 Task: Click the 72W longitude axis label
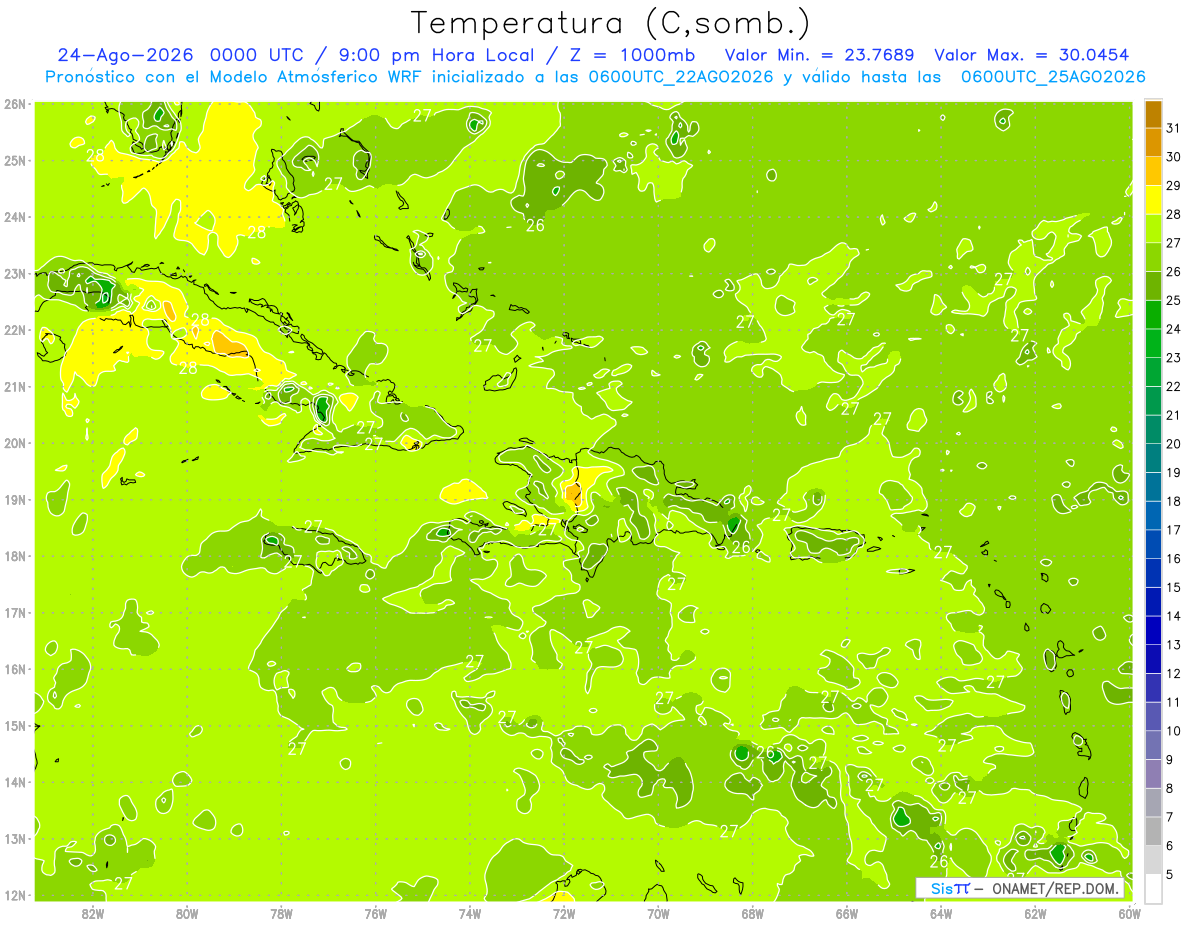click(564, 913)
